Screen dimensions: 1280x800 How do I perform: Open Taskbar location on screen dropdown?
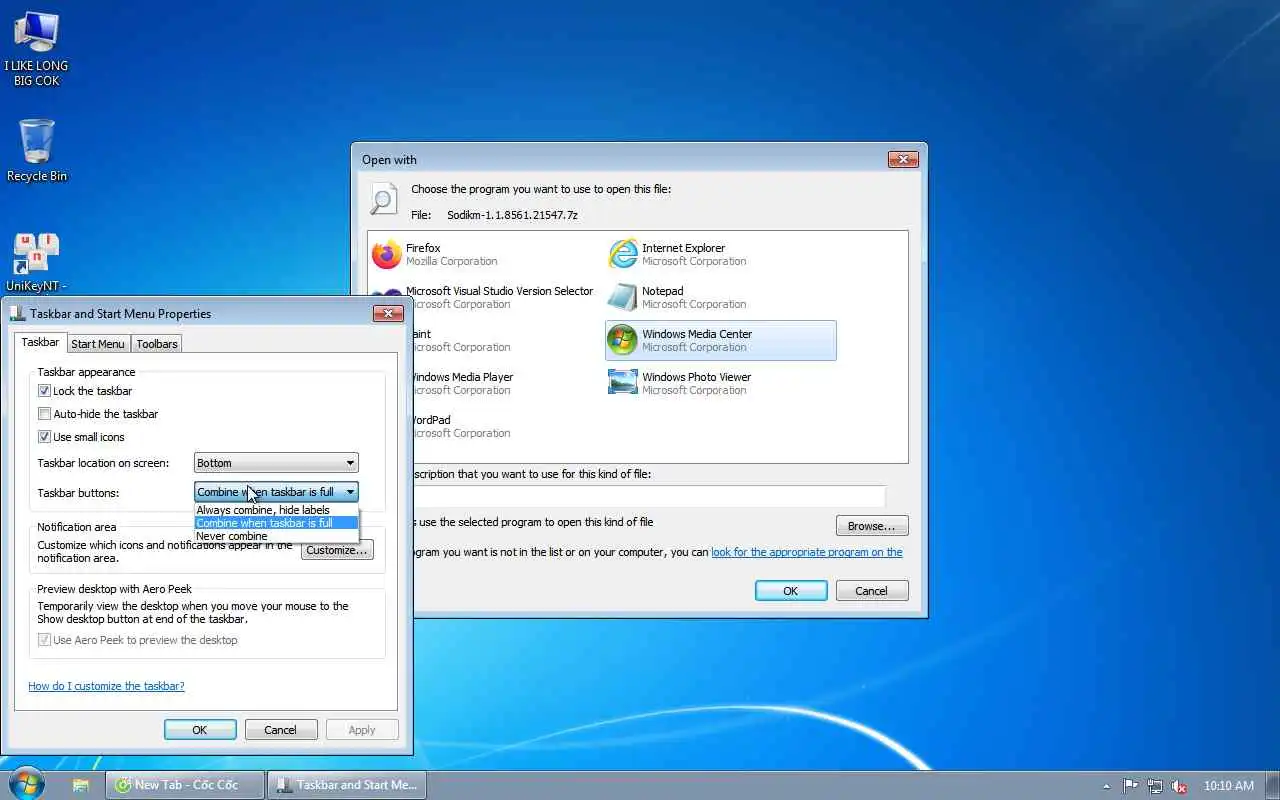click(276, 463)
